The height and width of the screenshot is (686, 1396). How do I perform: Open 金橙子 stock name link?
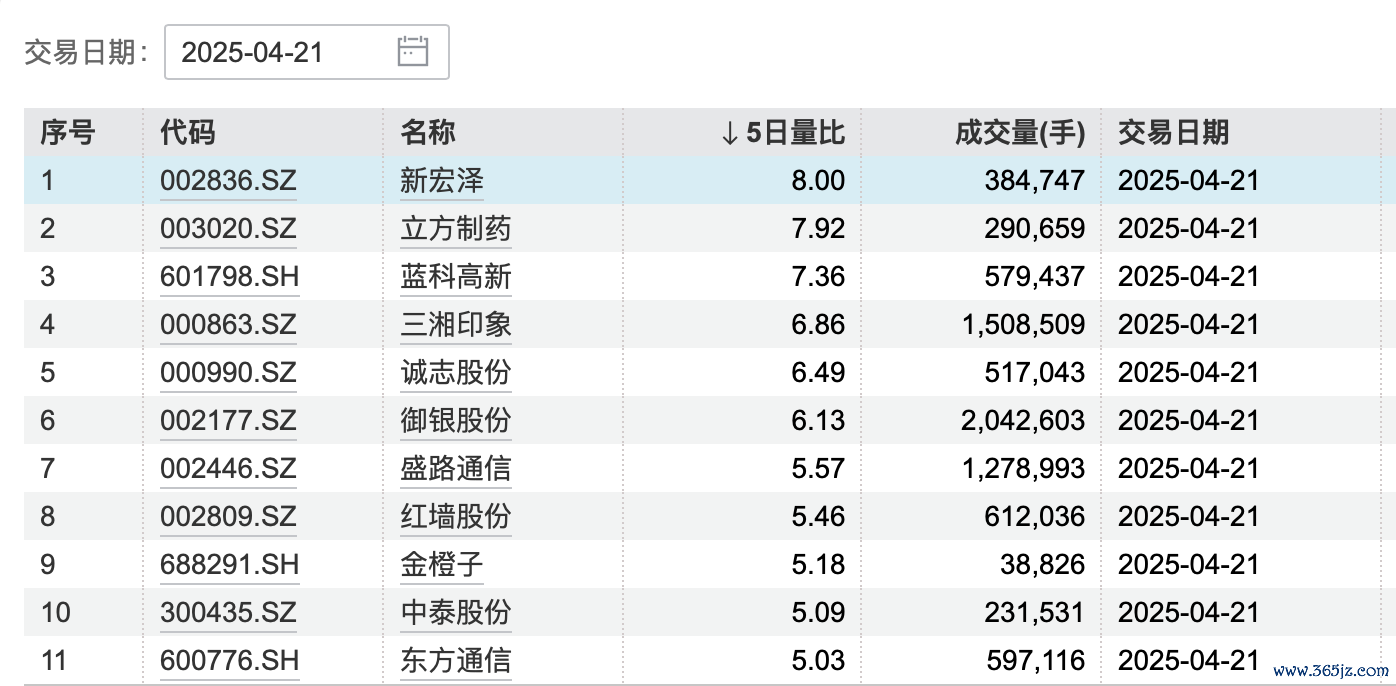point(442,565)
